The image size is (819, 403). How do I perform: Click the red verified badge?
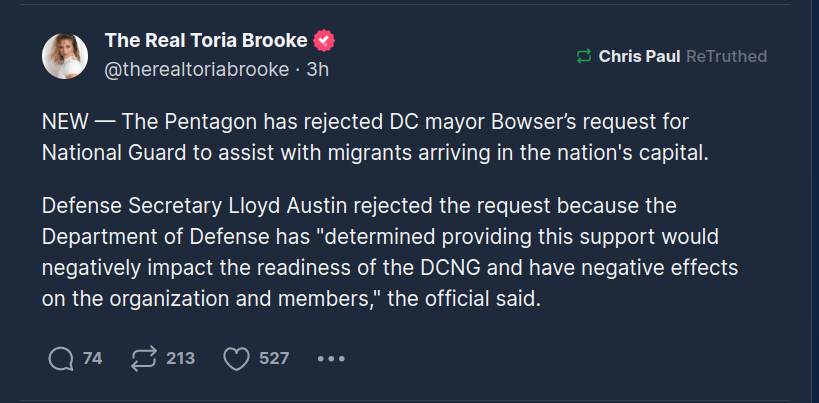tap(324, 41)
